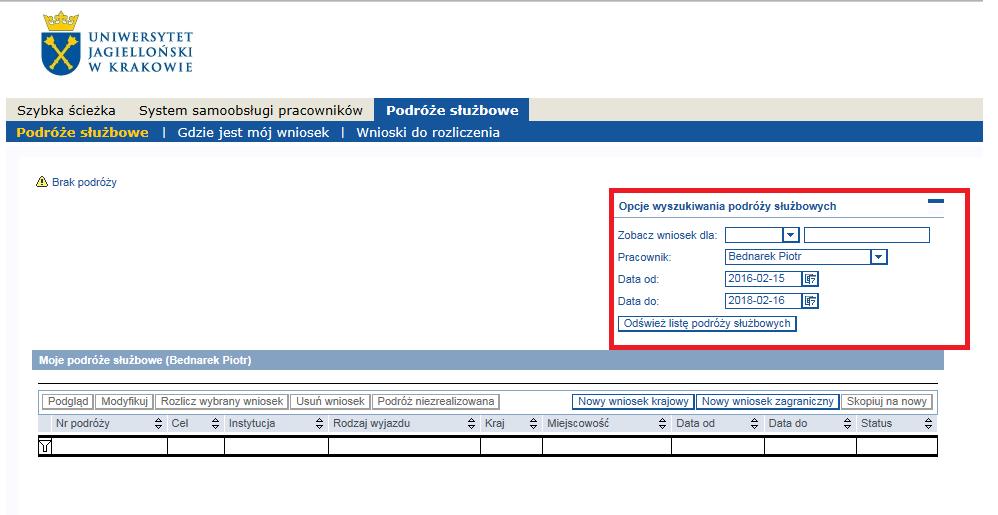The image size is (998, 515).
Task: Sort by Instytucja column arrows
Action: [320, 423]
